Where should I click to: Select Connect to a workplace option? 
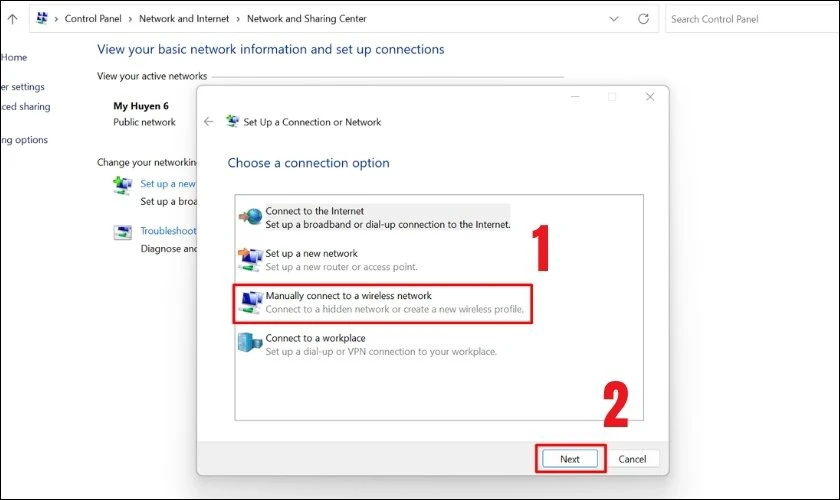368,345
